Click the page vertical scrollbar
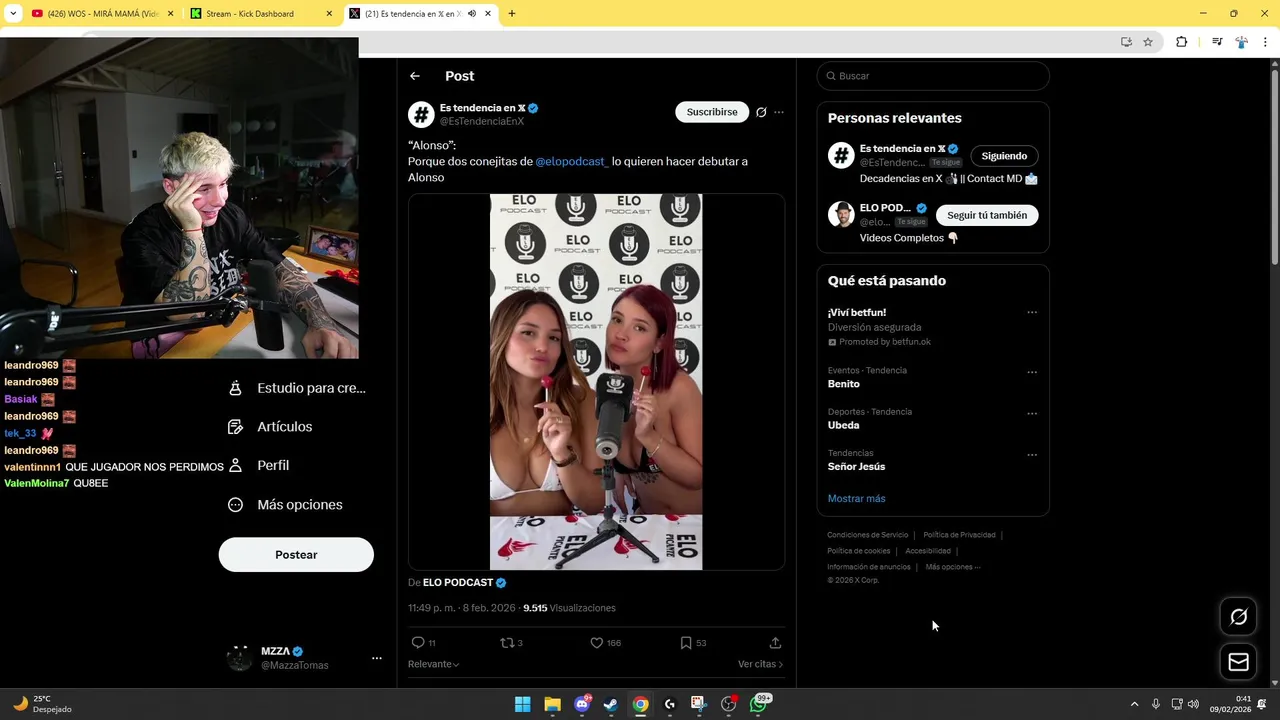Viewport: 1280px width, 720px height. click(1274, 165)
